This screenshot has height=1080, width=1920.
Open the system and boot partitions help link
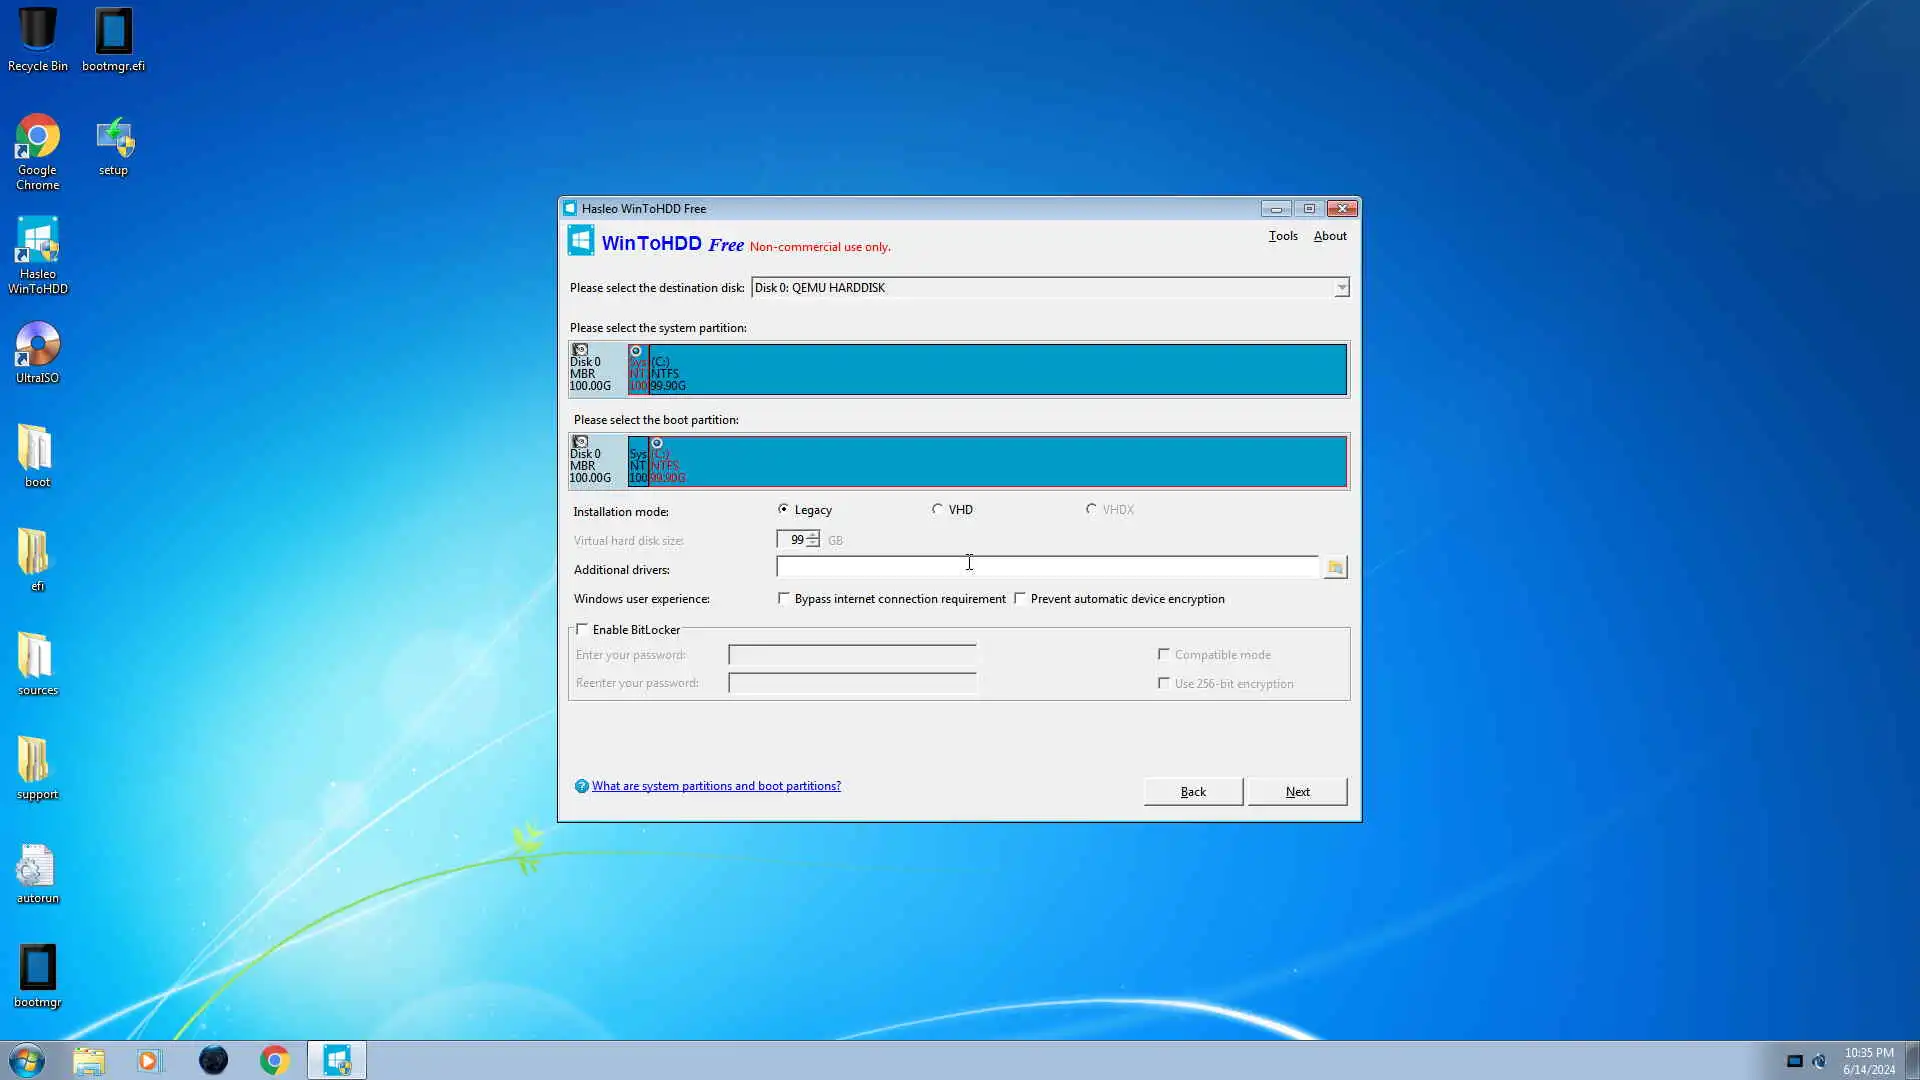click(x=716, y=786)
